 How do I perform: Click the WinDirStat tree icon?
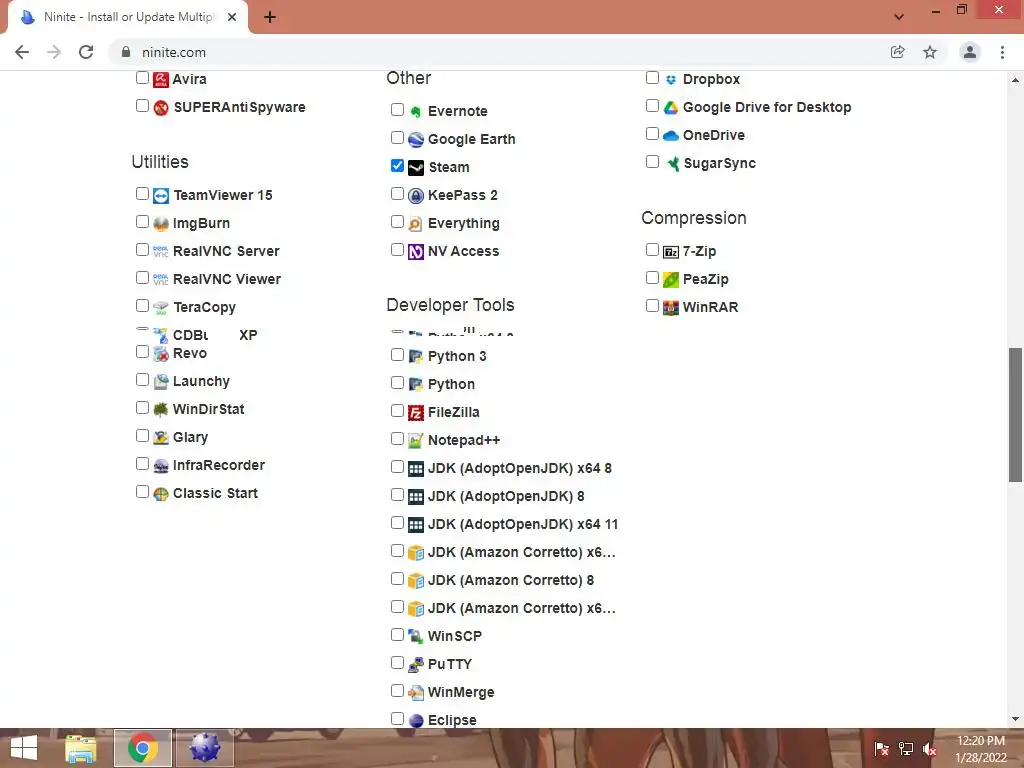click(x=161, y=410)
